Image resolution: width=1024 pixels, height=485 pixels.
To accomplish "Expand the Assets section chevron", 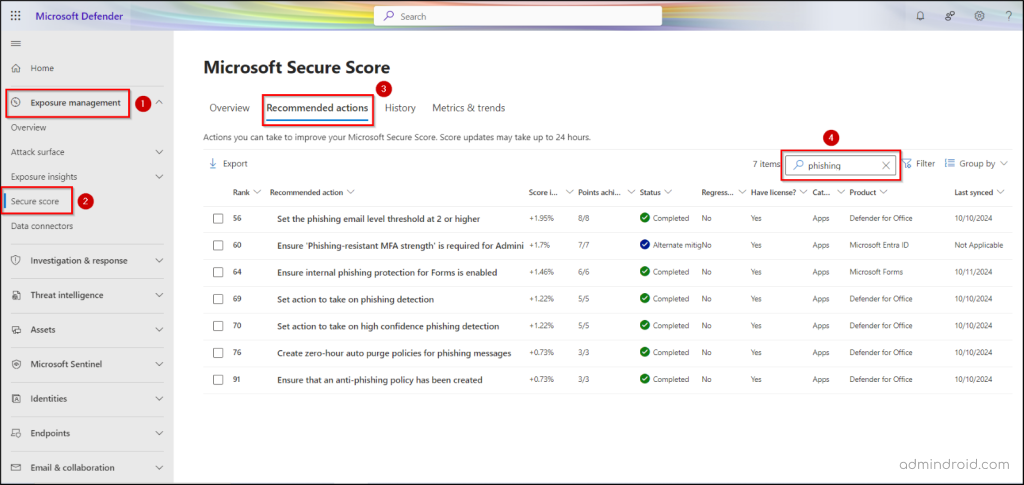I will 159,330.
